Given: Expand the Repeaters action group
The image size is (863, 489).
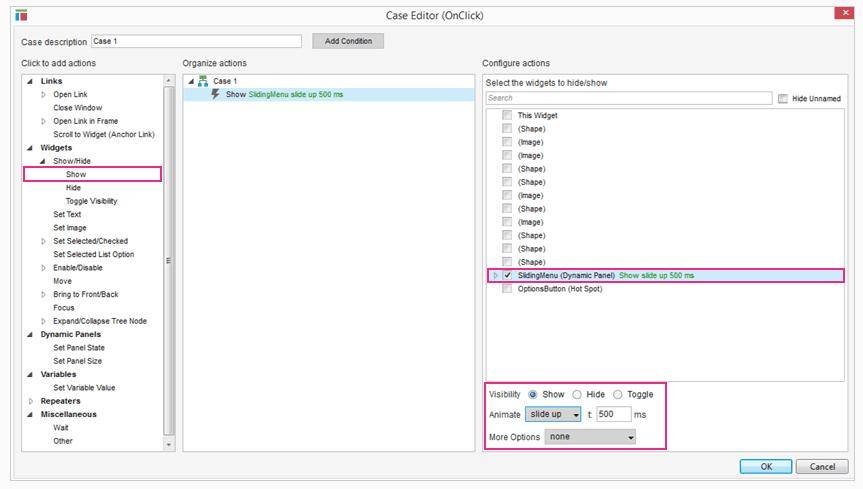Looking at the screenshot, I should [x=29, y=401].
